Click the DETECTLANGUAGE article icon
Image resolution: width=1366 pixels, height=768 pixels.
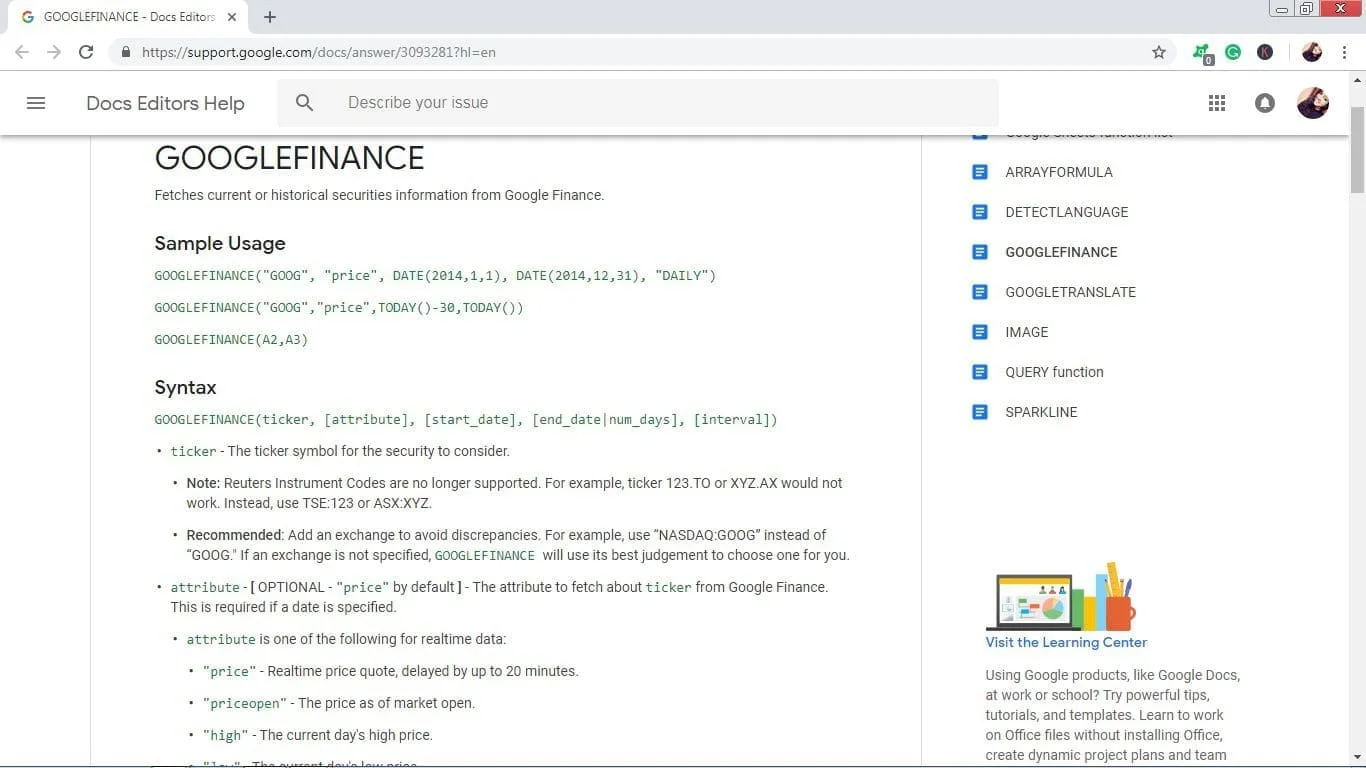(980, 212)
